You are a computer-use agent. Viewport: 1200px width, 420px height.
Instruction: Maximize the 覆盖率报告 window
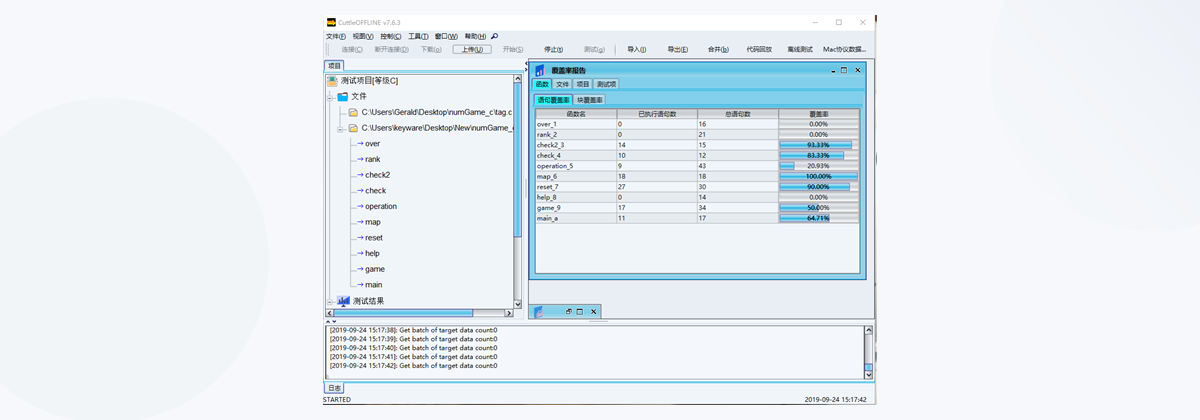844,71
